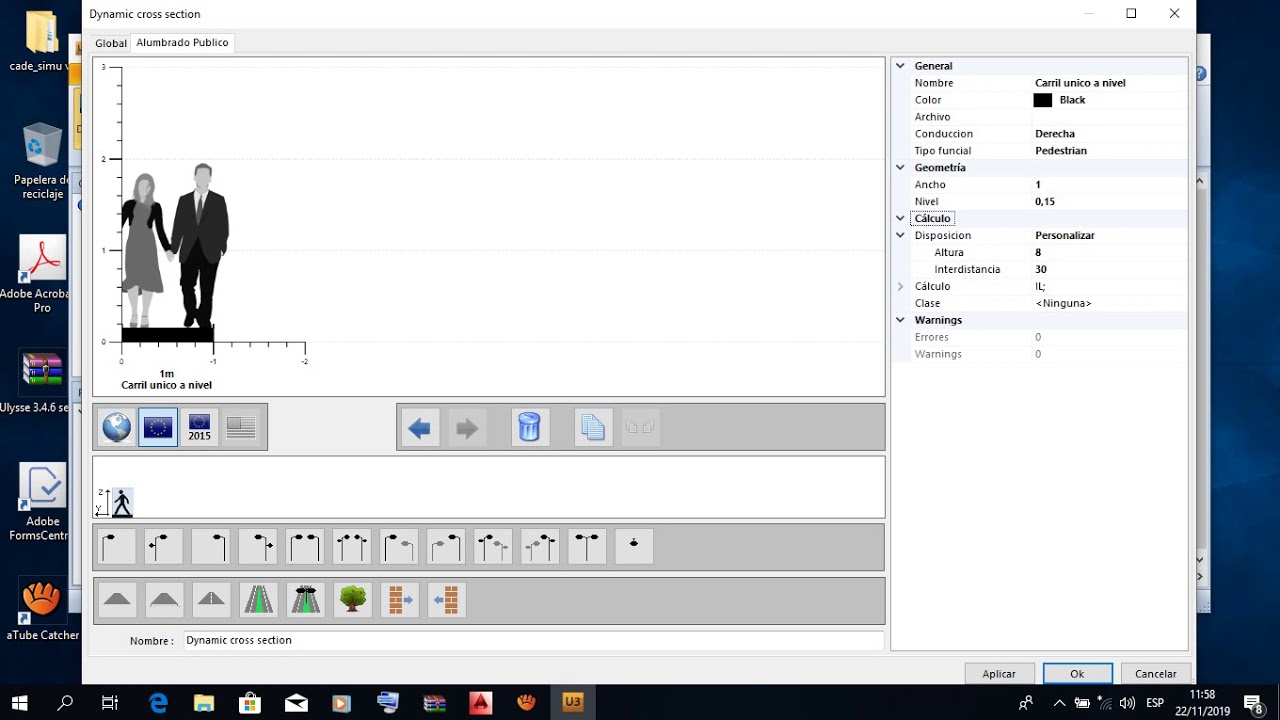Expand the Cálculo IL; property row

[900, 286]
